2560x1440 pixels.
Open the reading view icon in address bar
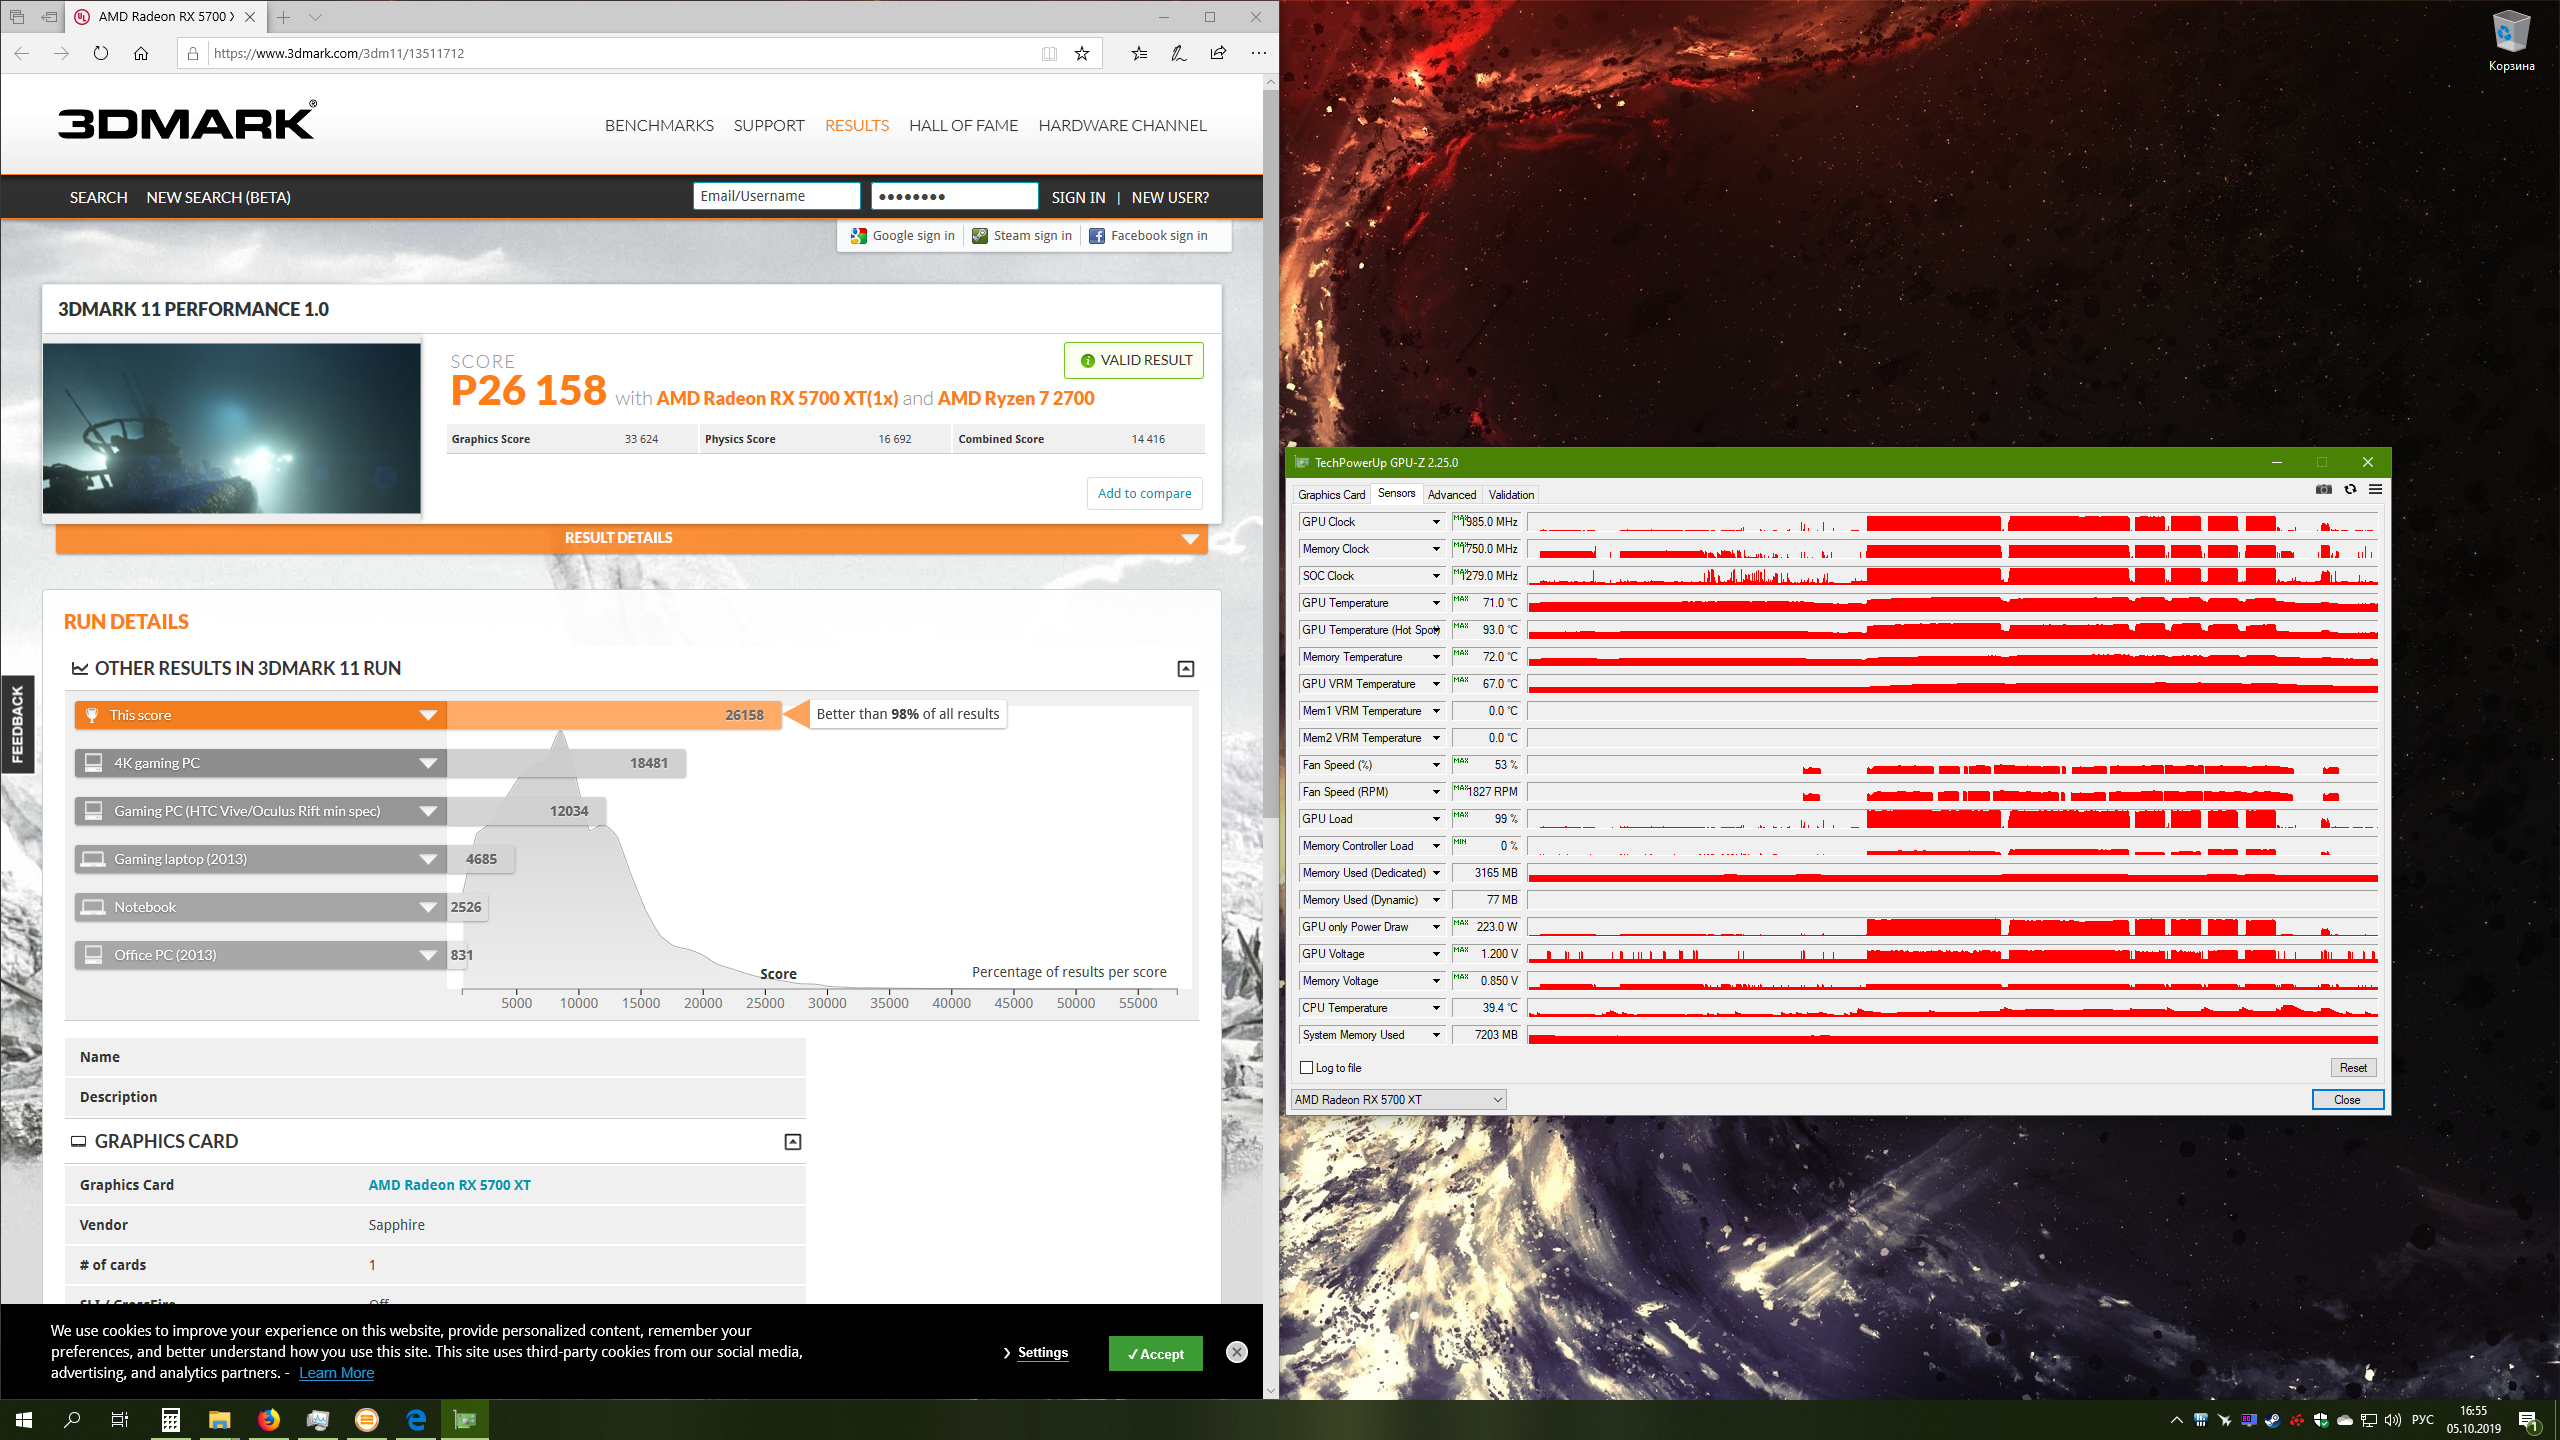point(1049,53)
